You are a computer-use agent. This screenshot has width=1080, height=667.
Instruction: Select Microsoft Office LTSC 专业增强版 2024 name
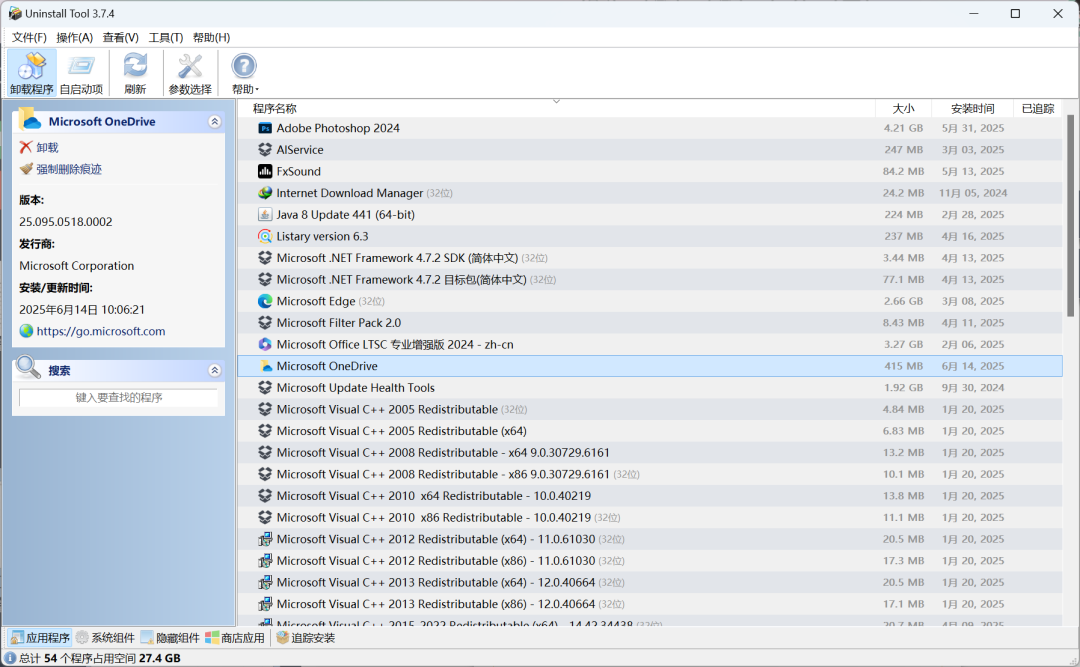395,345
